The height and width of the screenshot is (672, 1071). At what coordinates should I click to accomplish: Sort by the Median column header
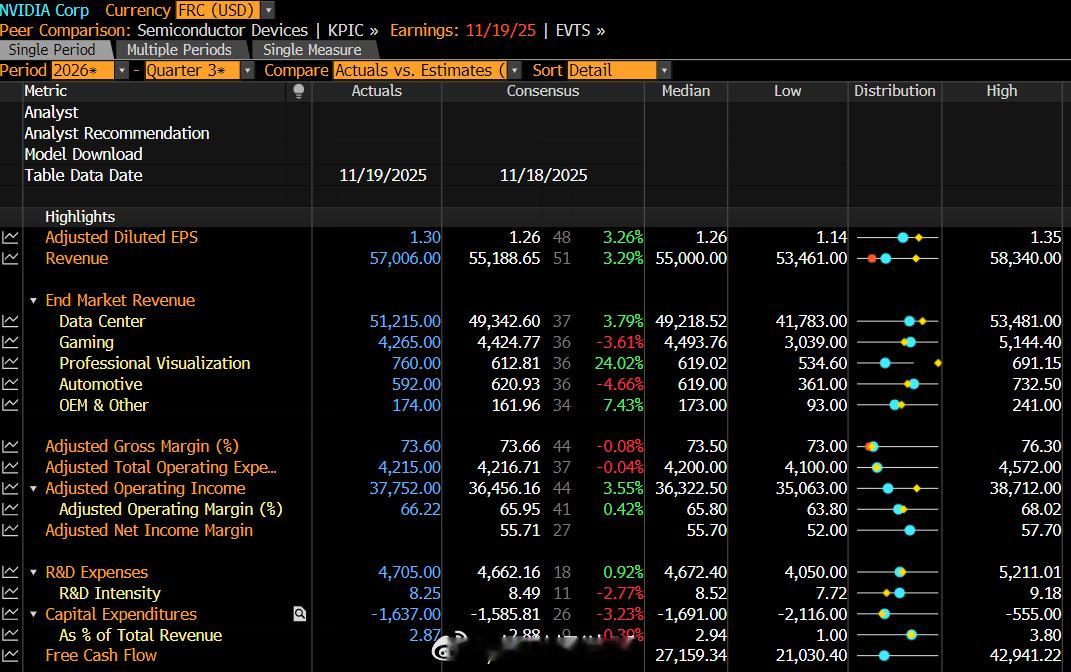tap(686, 92)
